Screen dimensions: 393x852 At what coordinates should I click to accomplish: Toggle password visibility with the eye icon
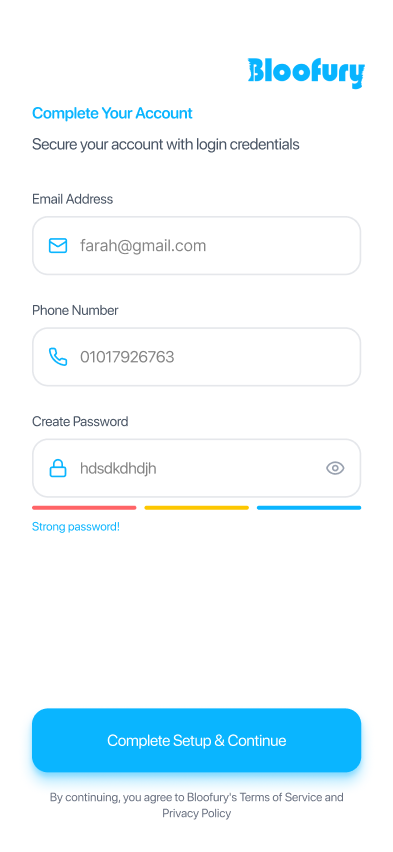click(x=335, y=468)
